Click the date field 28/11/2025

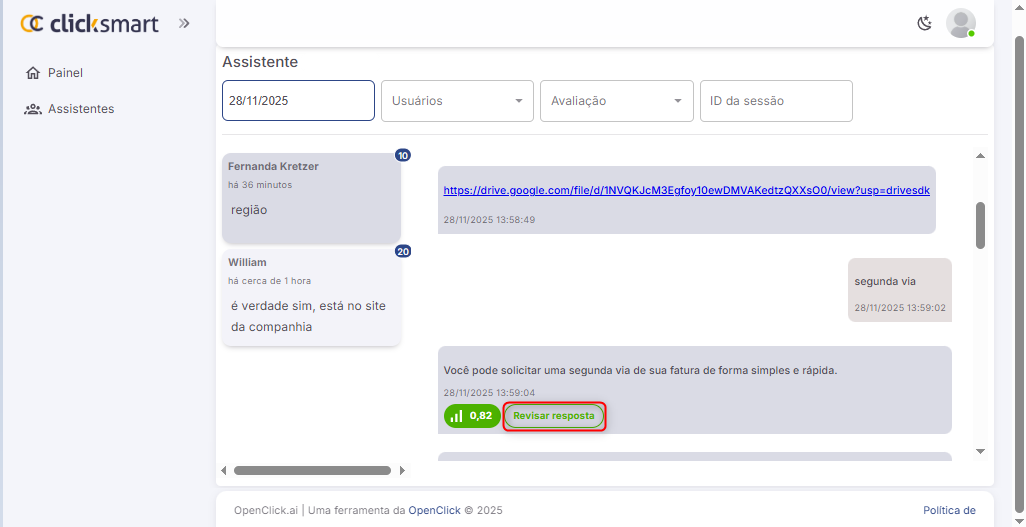pyautogui.click(x=298, y=101)
